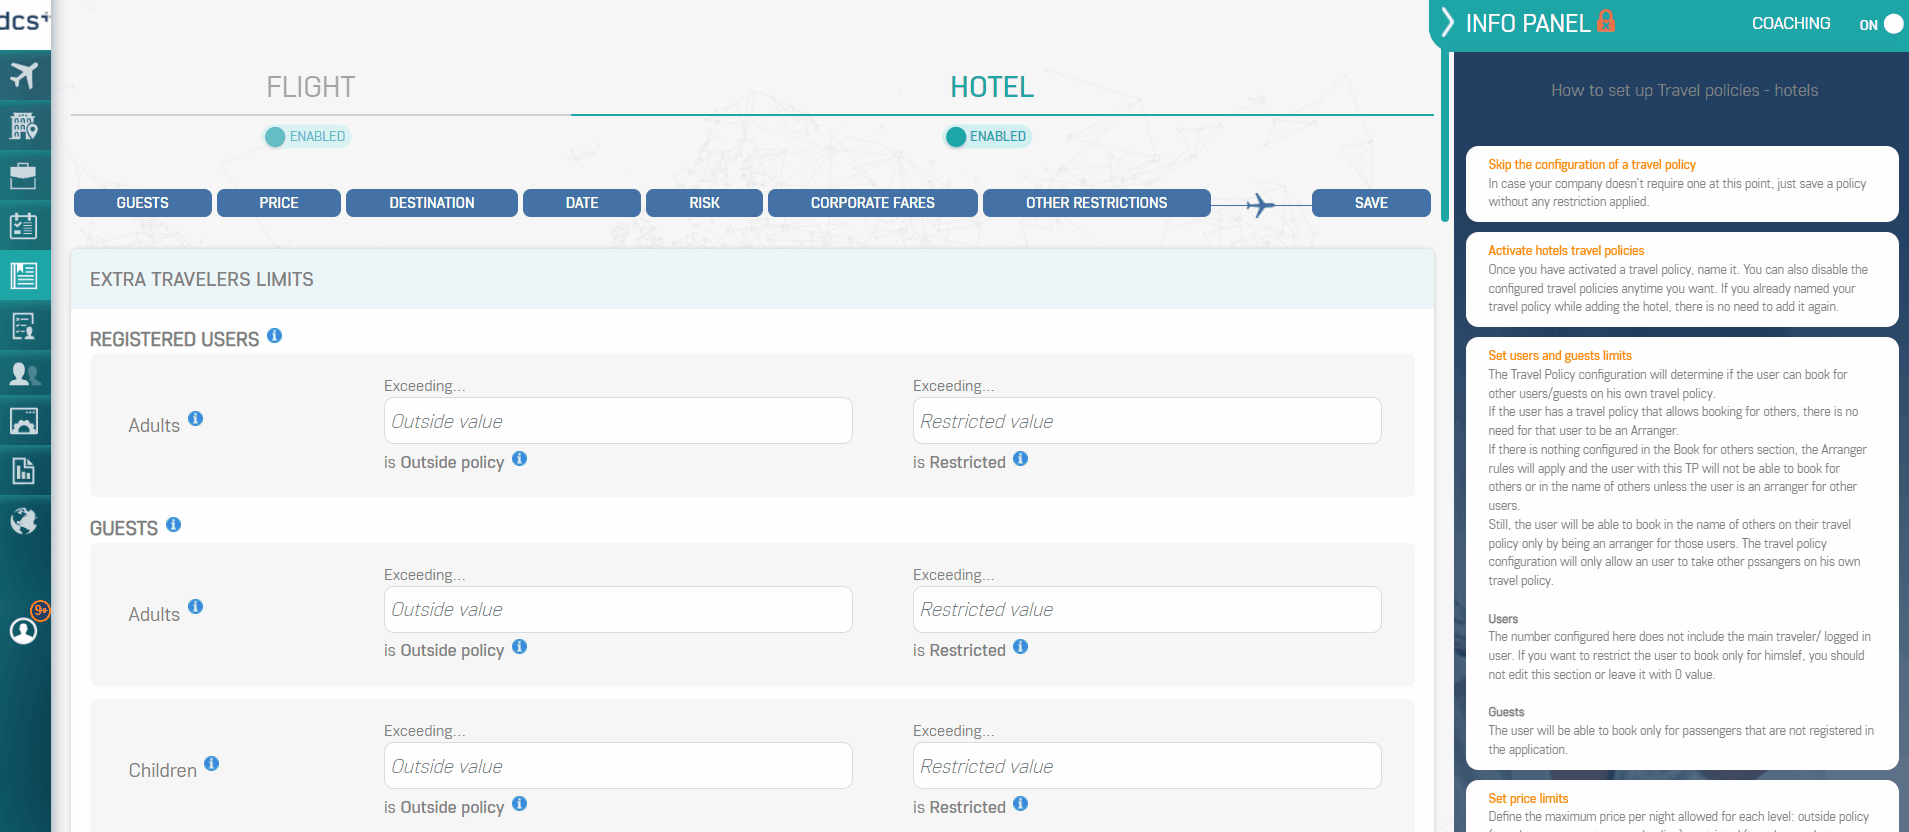1909x832 pixels.
Task: Toggle the Hotel Enabled switch
Action: tap(956, 137)
